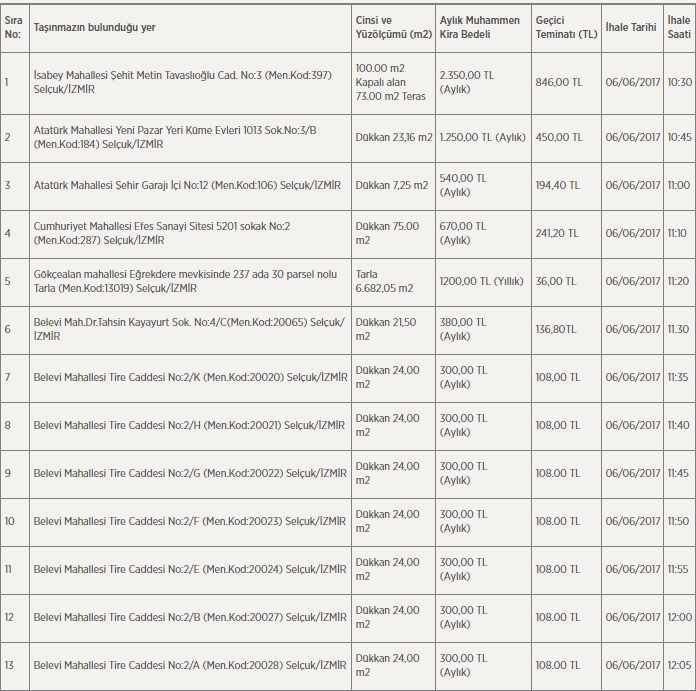
Task: Click the 'İhale Saati' column header
Action: (679, 27)
